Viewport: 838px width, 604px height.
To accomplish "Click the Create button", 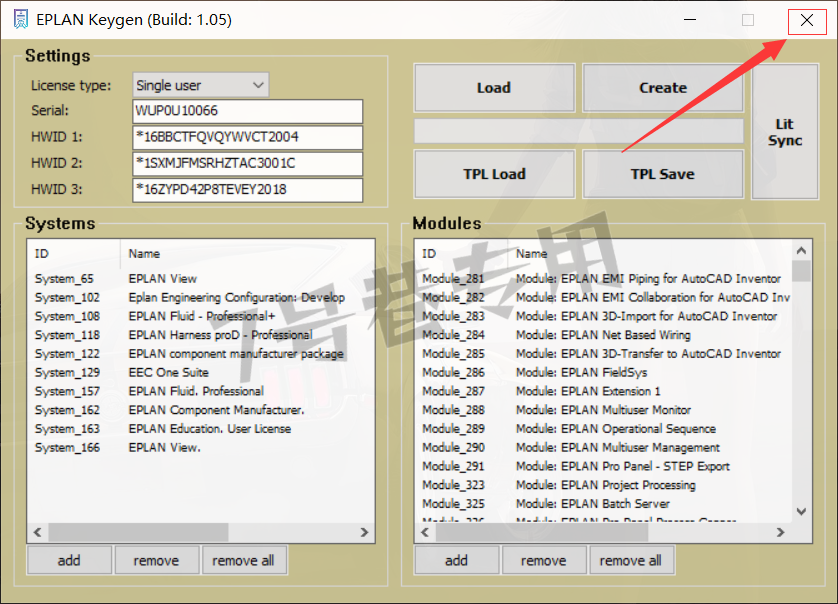I will pyautogui.click(x=663, y=88).
